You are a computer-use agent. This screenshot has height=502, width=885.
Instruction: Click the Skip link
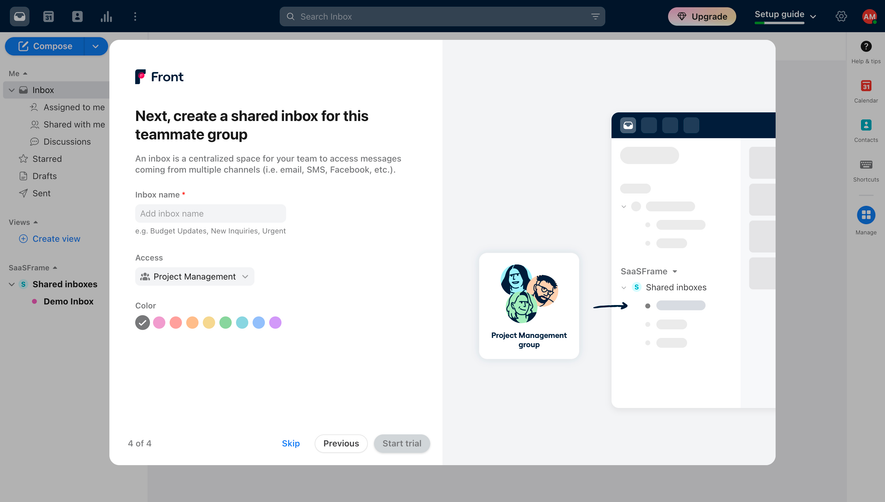[291, 443]
